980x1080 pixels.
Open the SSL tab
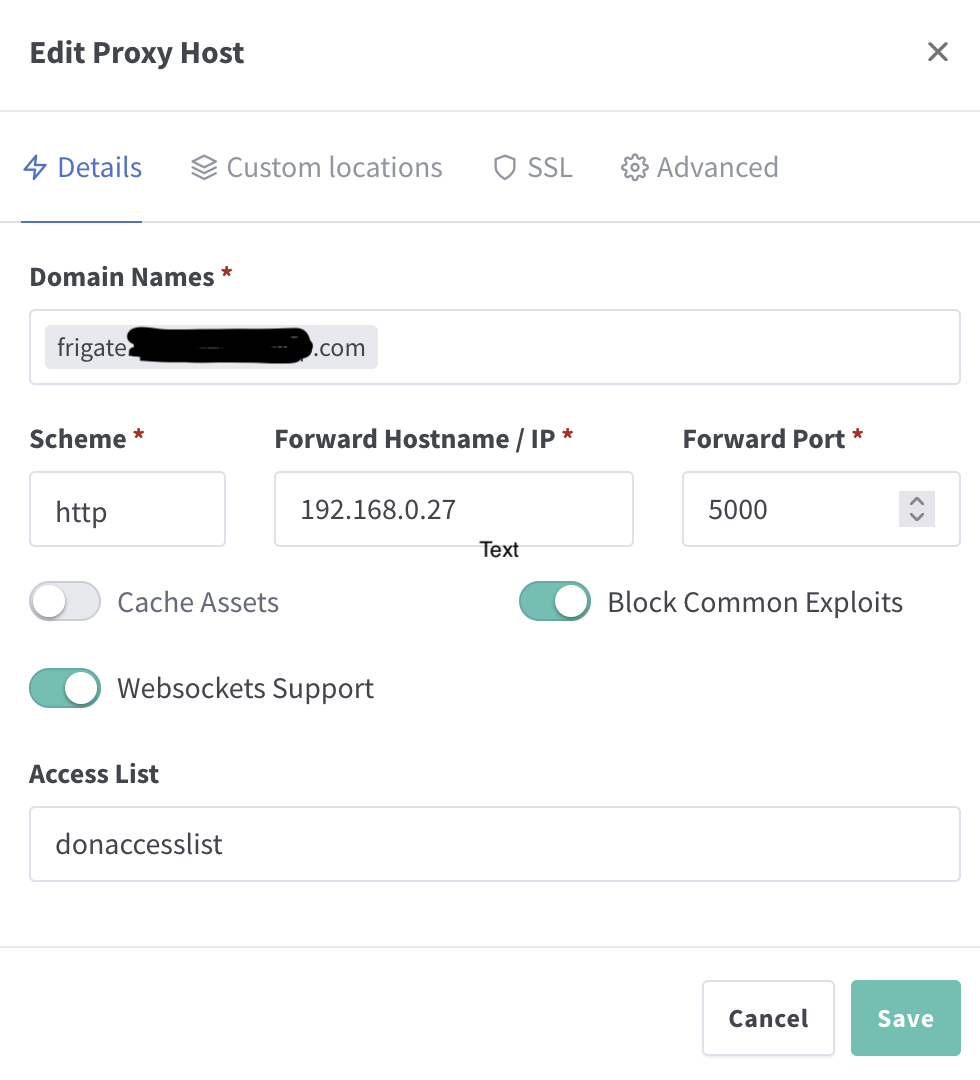click(x=532, y=167)
